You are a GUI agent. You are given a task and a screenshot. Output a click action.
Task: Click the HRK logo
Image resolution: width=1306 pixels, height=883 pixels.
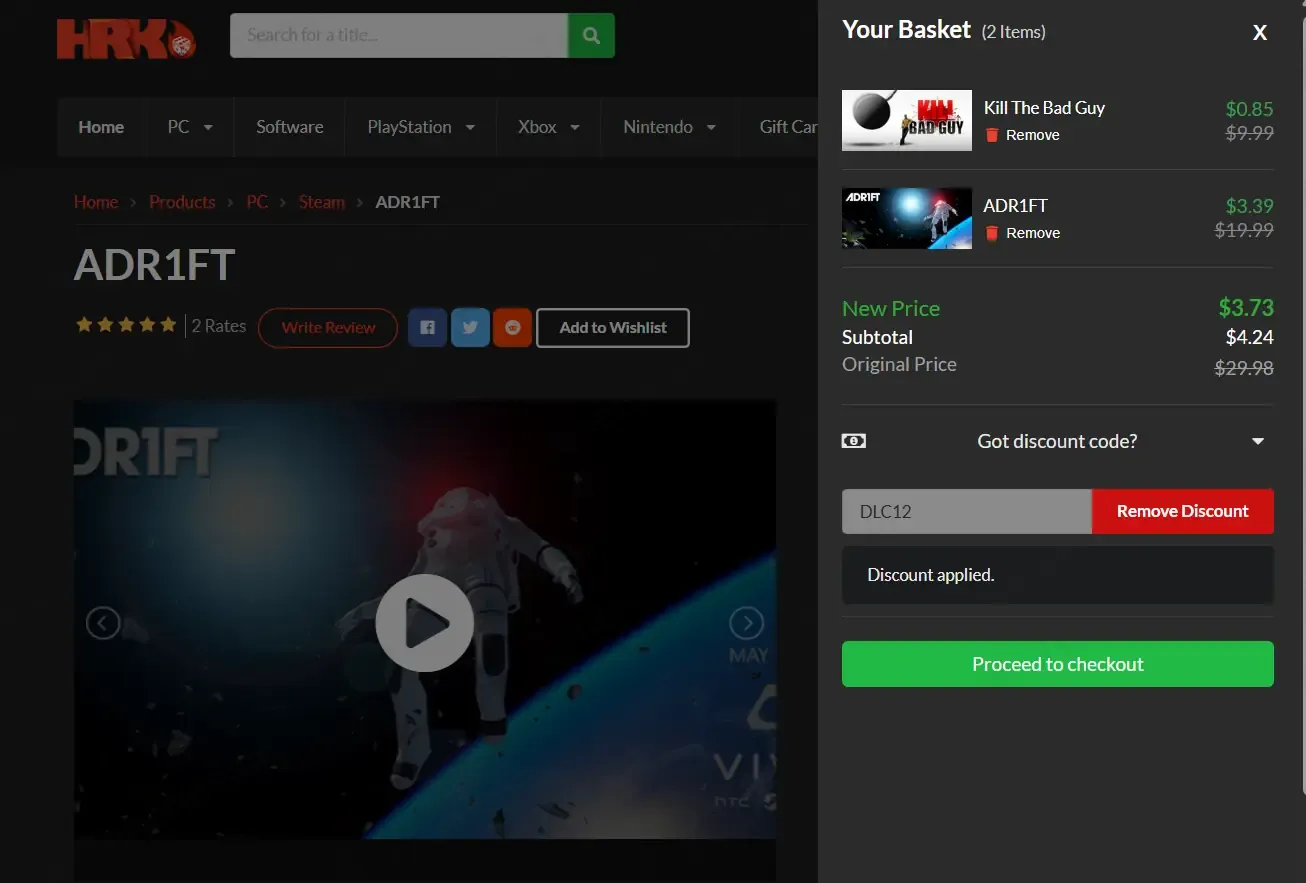coord(126,38)
